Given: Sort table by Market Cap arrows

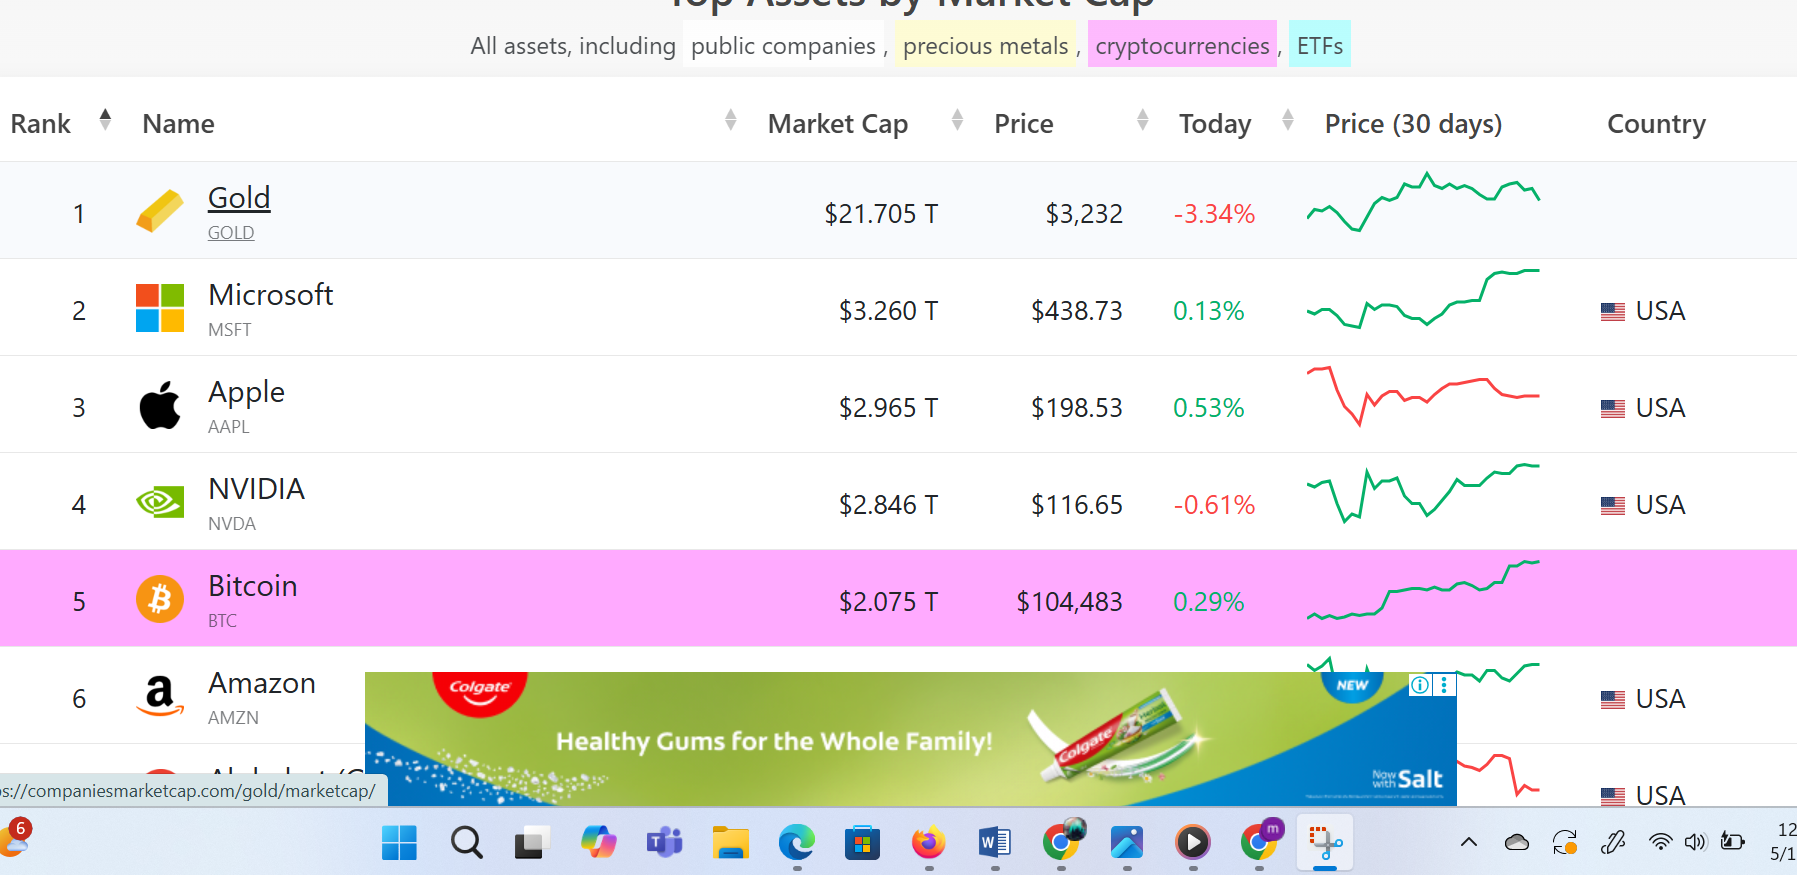Looking at the screenshot, I should (958, 121).
